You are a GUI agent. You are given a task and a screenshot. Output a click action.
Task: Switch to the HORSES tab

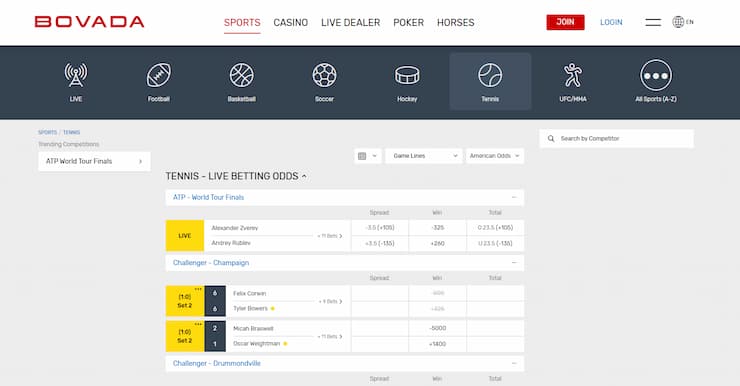click(455, 23)
